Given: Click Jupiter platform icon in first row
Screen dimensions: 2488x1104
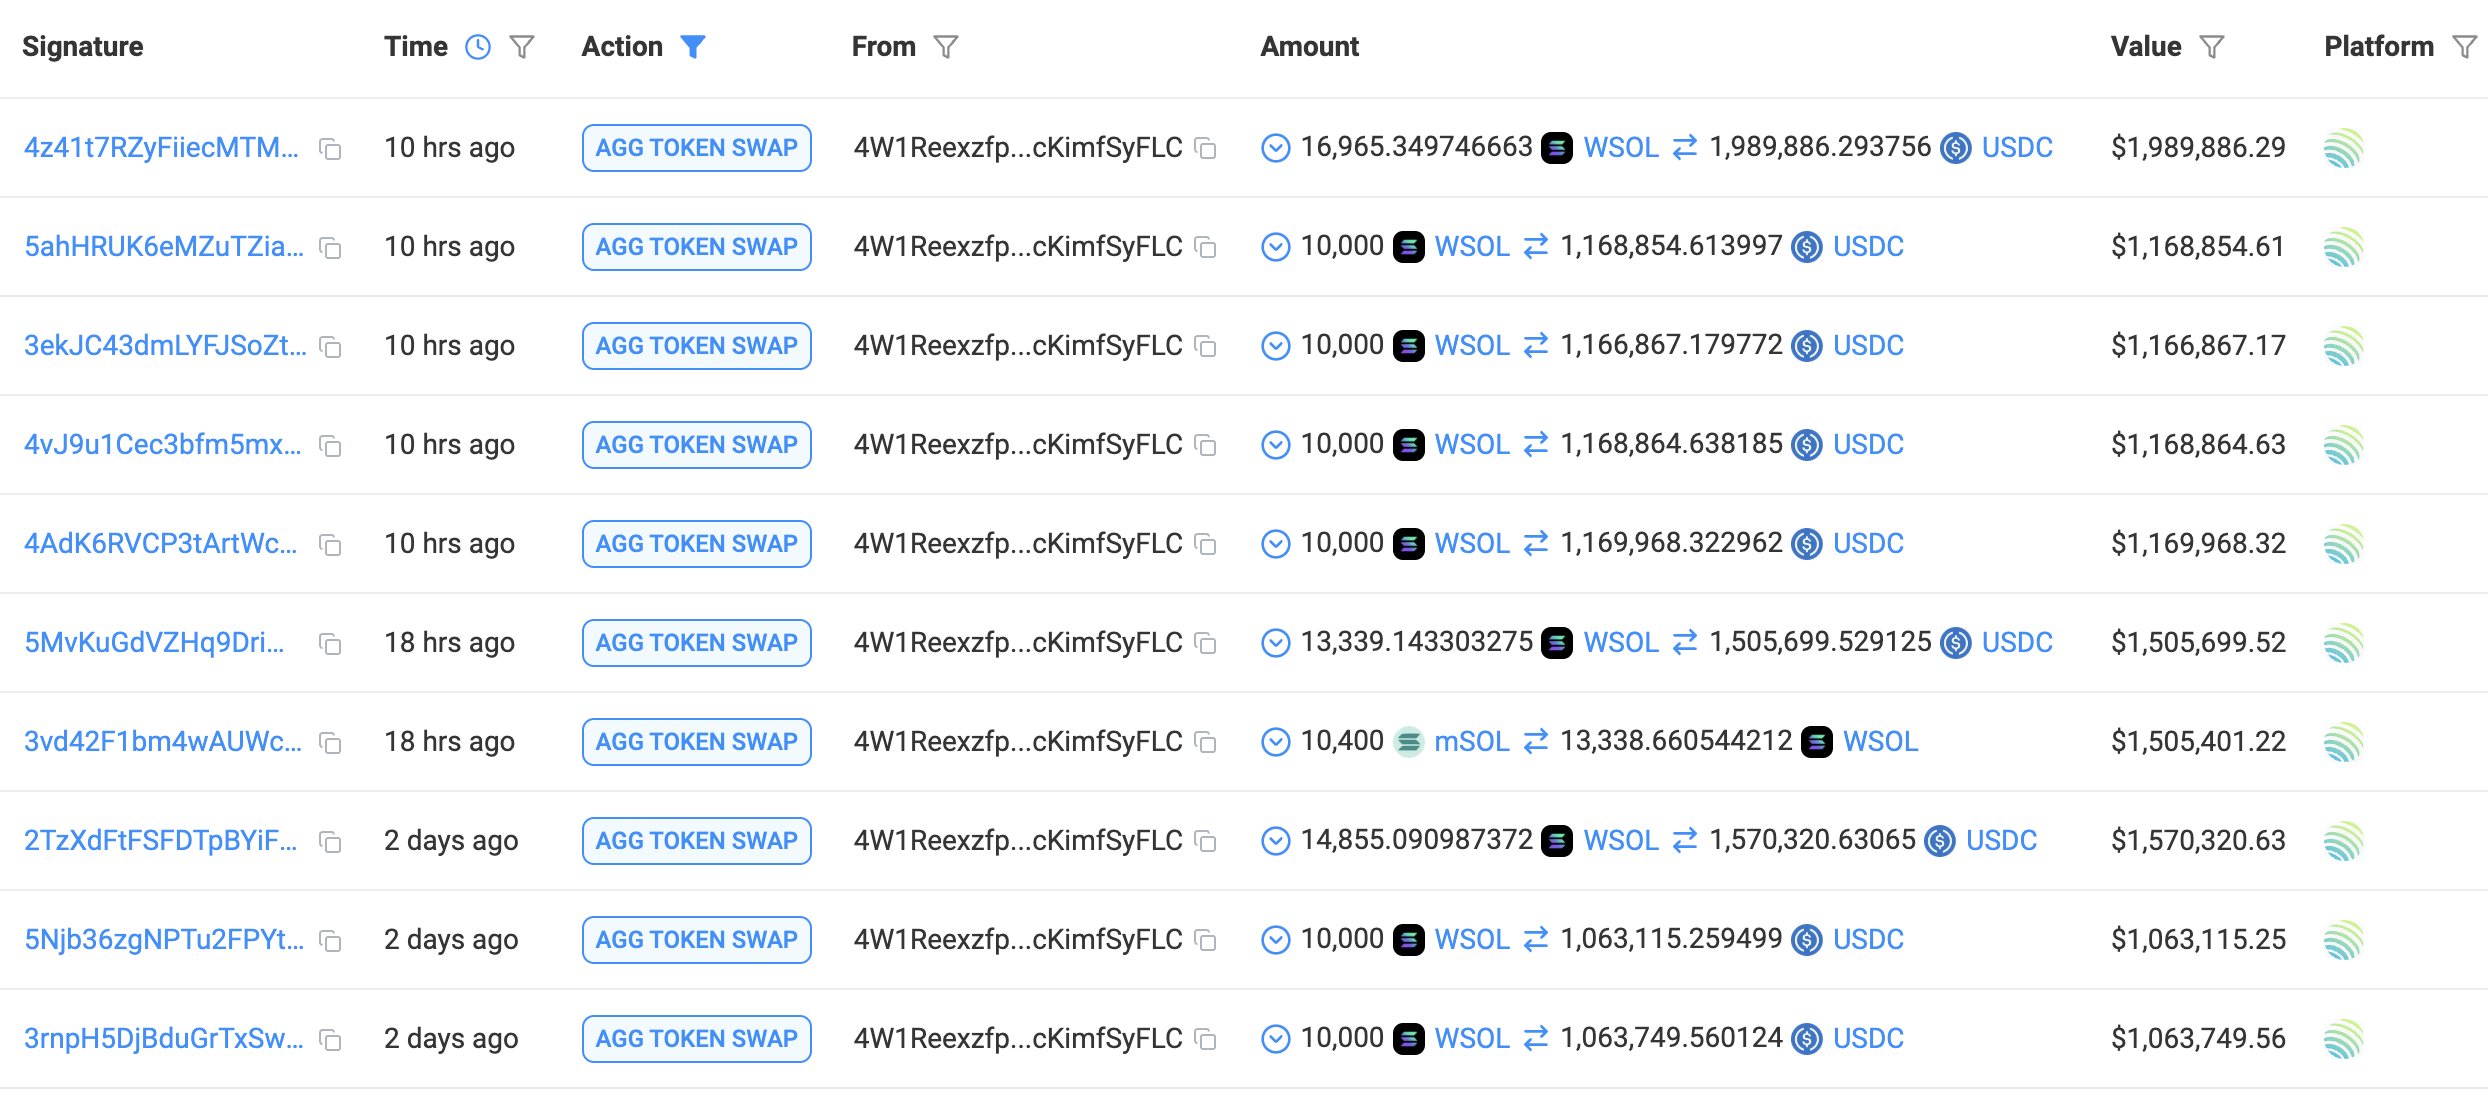Looking at the screenshot, I should (2343, 149).
